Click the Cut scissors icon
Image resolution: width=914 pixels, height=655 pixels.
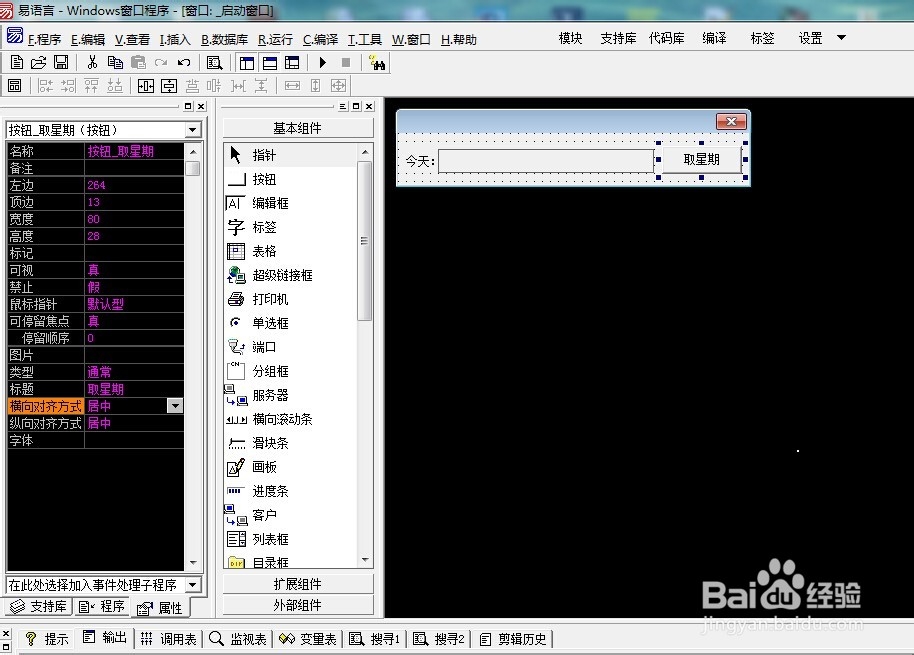point(92,62)
